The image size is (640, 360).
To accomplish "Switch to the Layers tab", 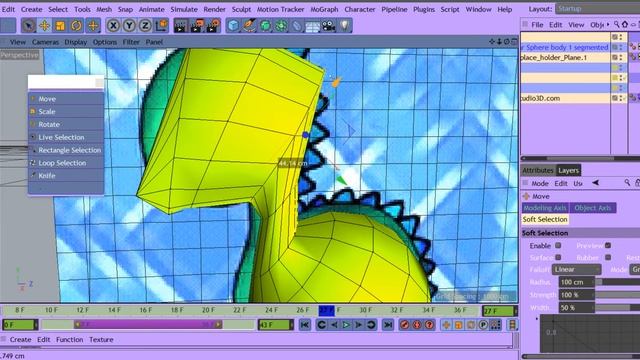I will (x=568, y=171).
